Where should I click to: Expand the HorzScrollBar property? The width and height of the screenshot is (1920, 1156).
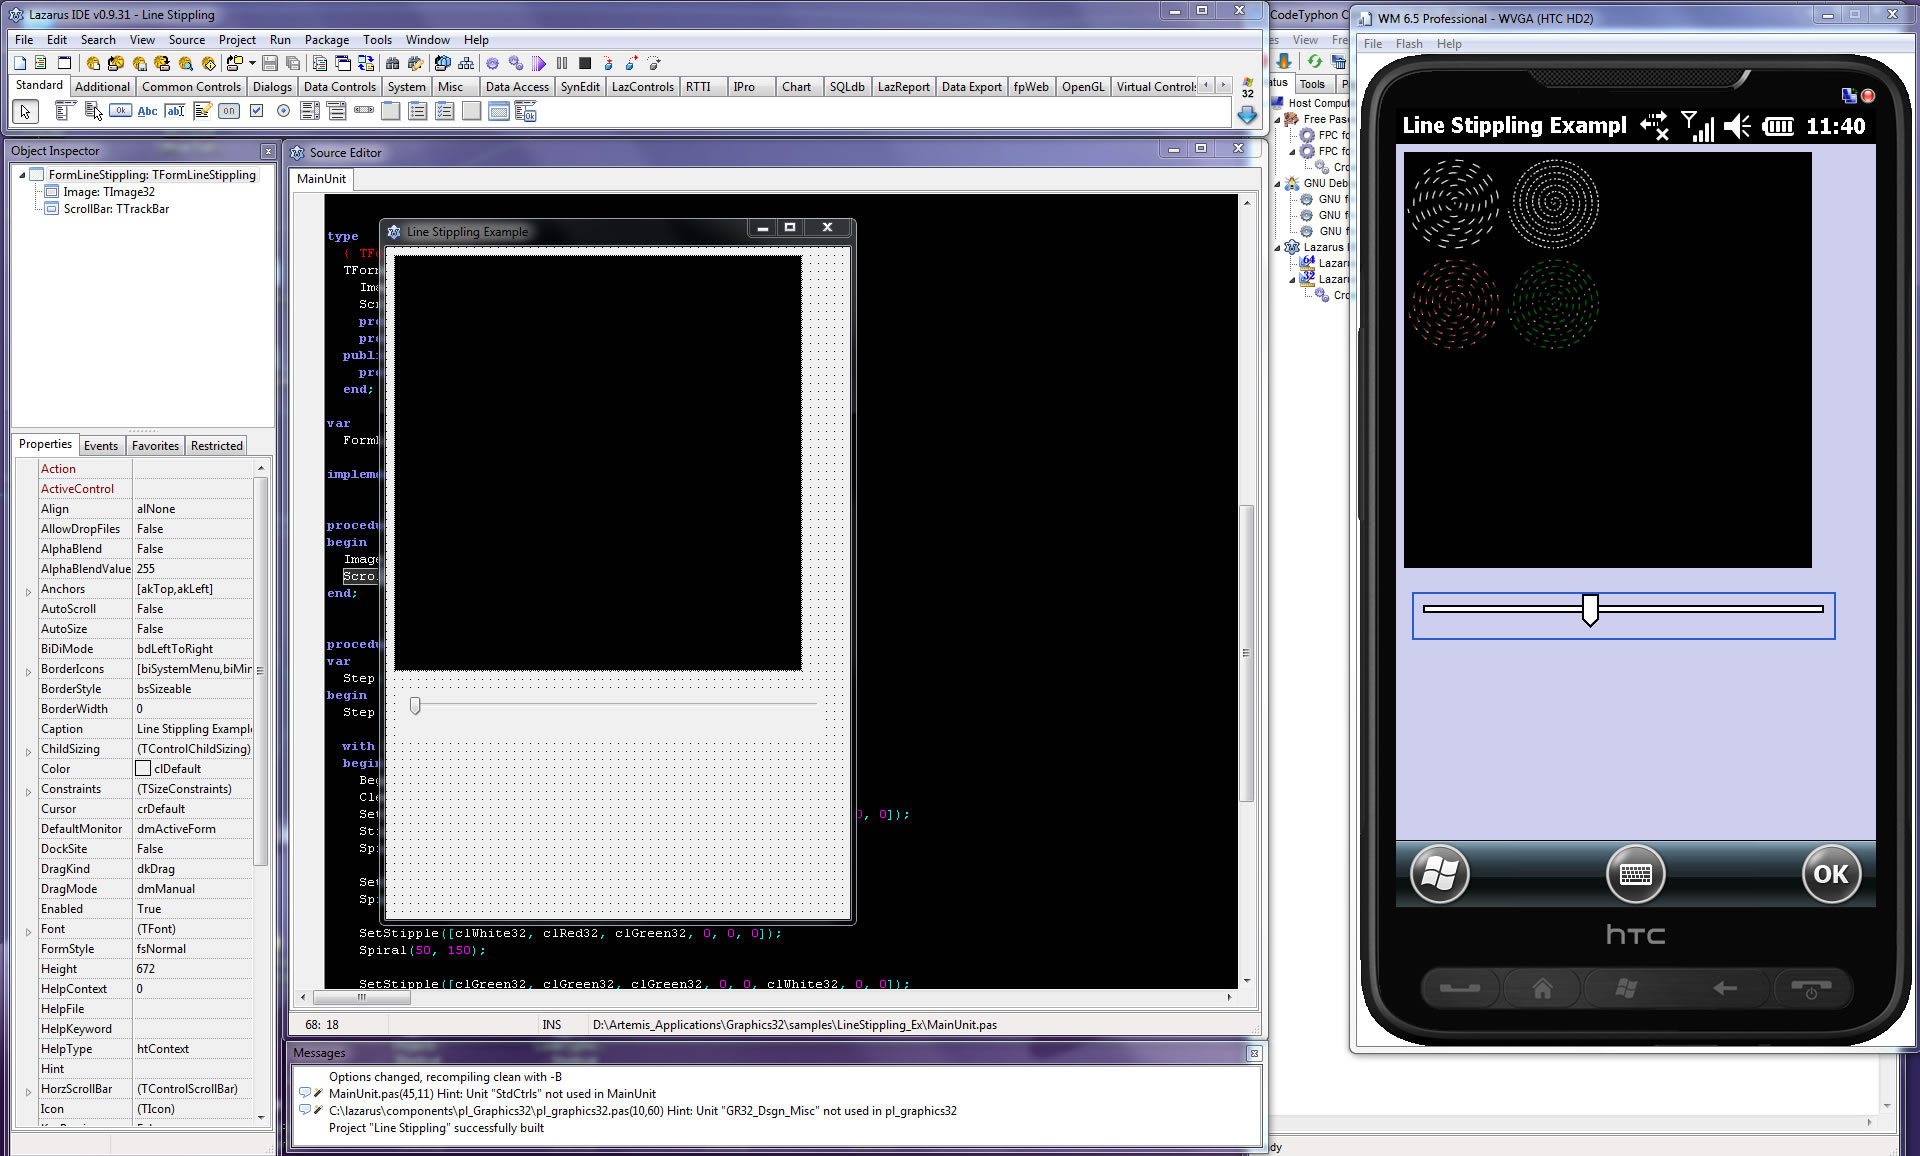pos(28,1091)
